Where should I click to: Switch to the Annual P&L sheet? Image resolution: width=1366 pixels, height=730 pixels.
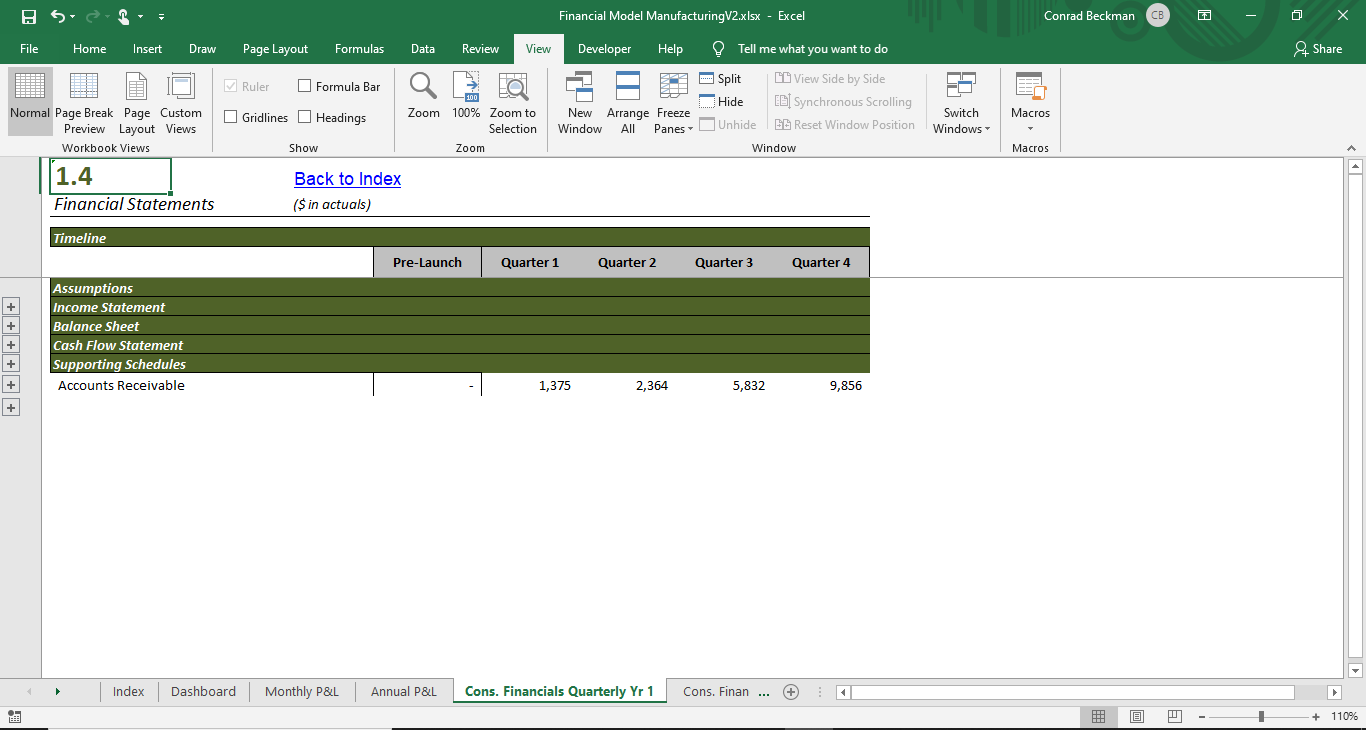tap(404, 691)
